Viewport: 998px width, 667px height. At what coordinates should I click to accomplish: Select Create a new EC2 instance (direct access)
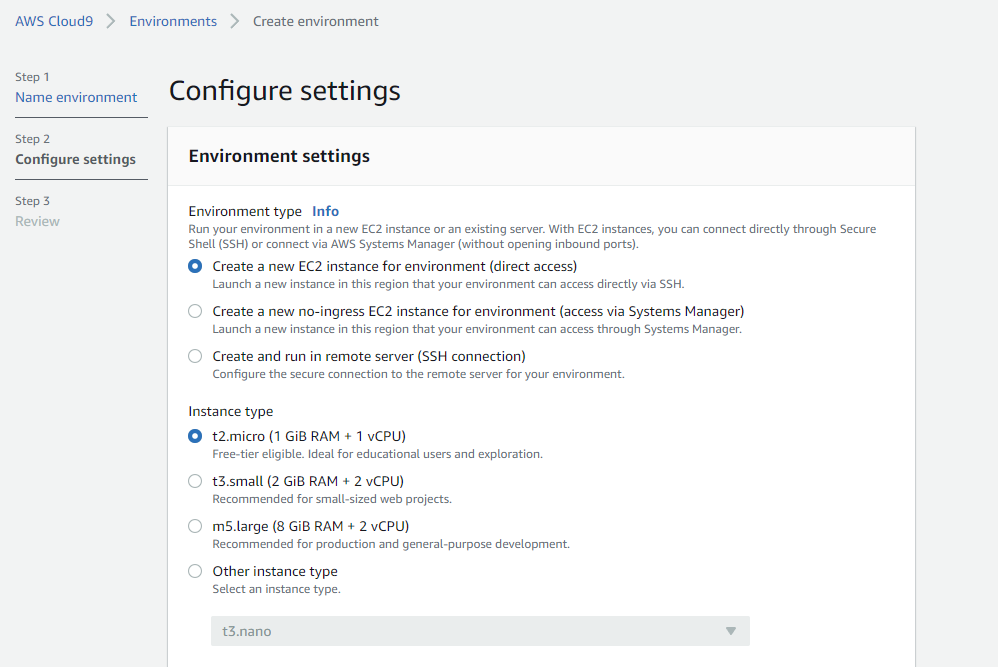coord(195,266)
